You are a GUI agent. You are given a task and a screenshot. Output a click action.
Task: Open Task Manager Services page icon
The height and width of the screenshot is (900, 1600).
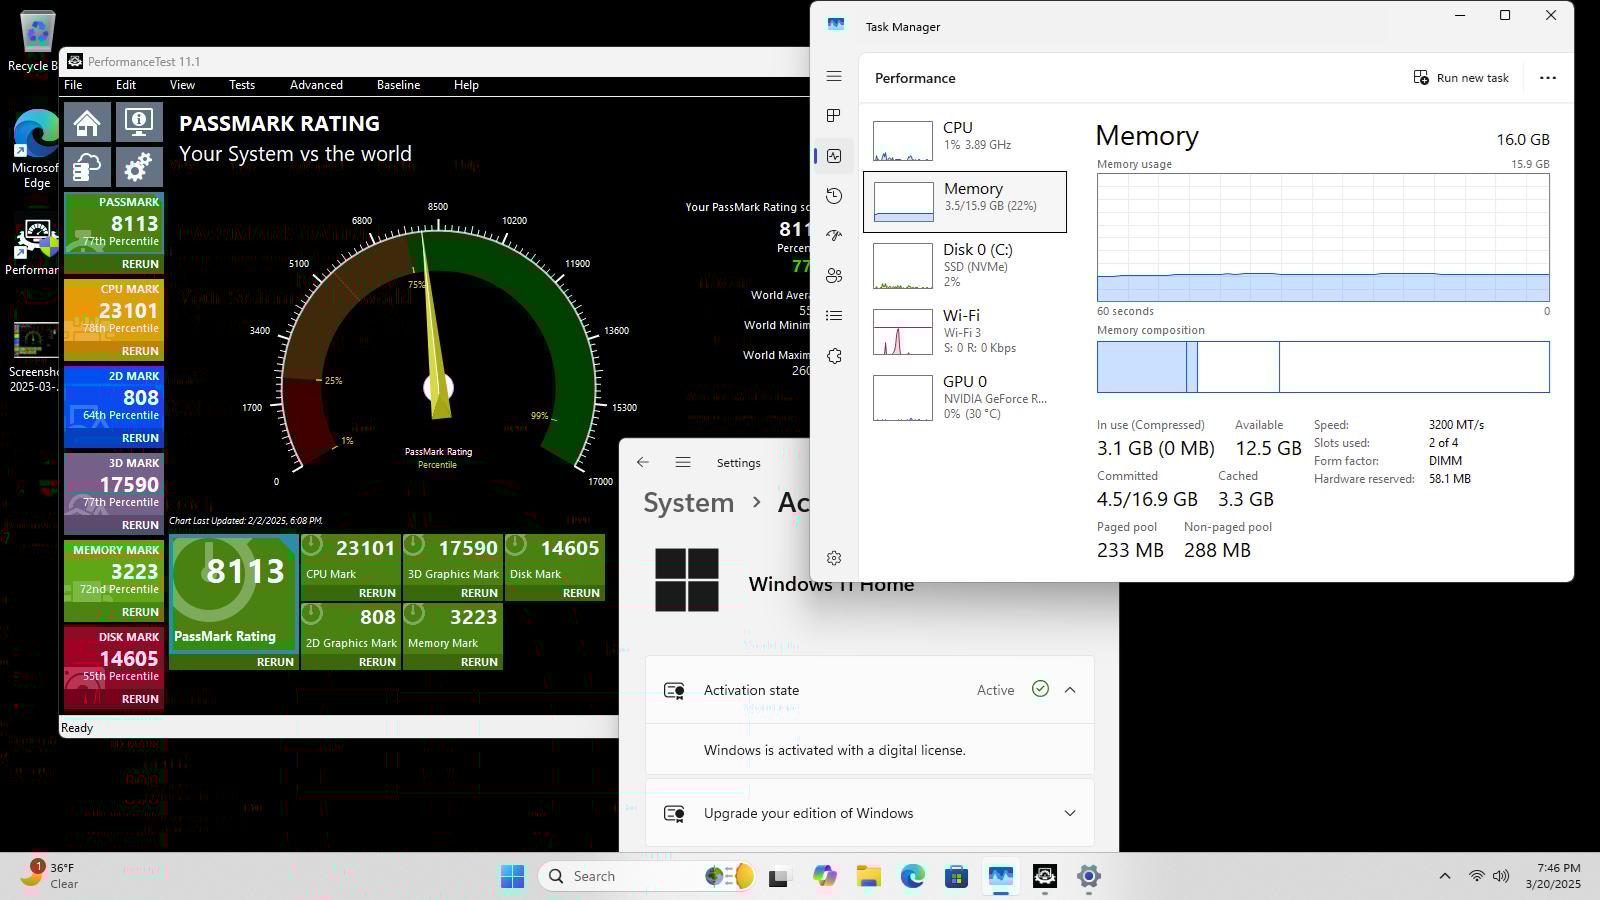(x=834, y=356)
